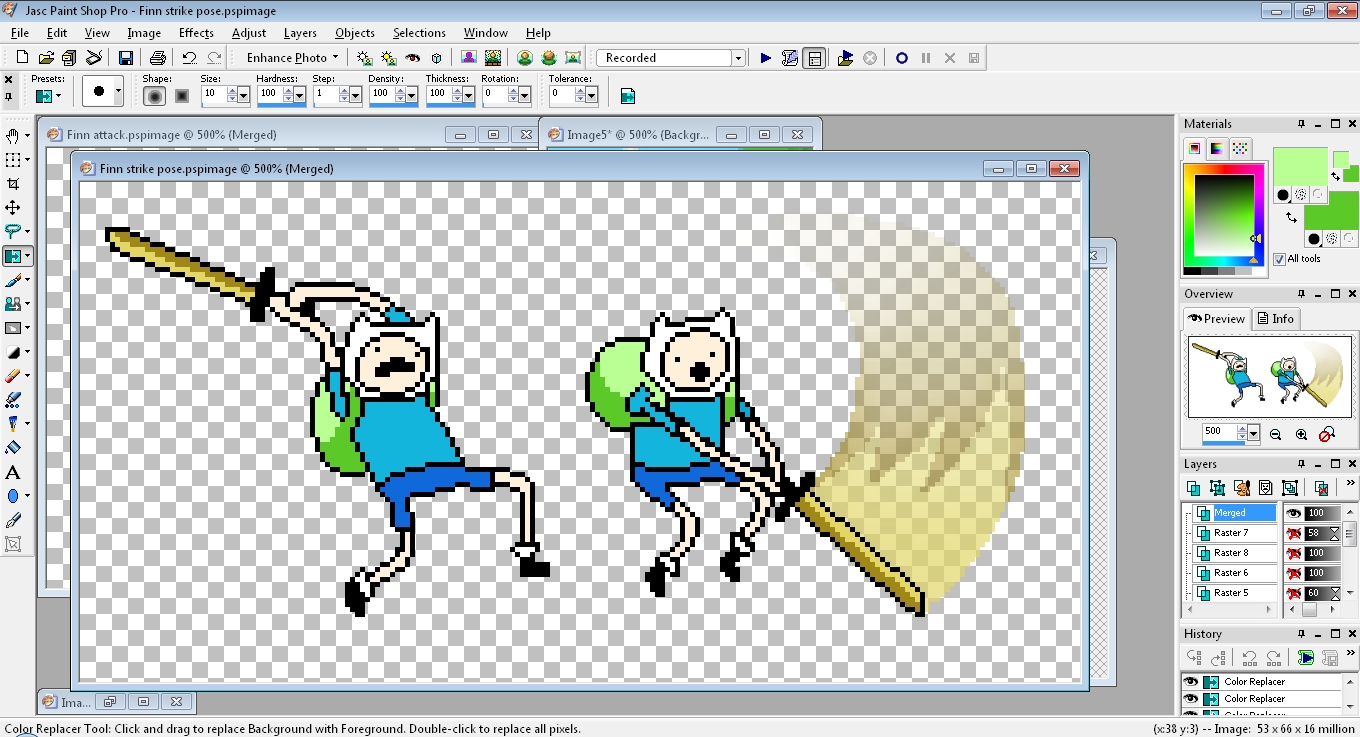
Task: Toggle second Color Replacer history step eye
Action: pyautogui.click(x=1191, y=699)
